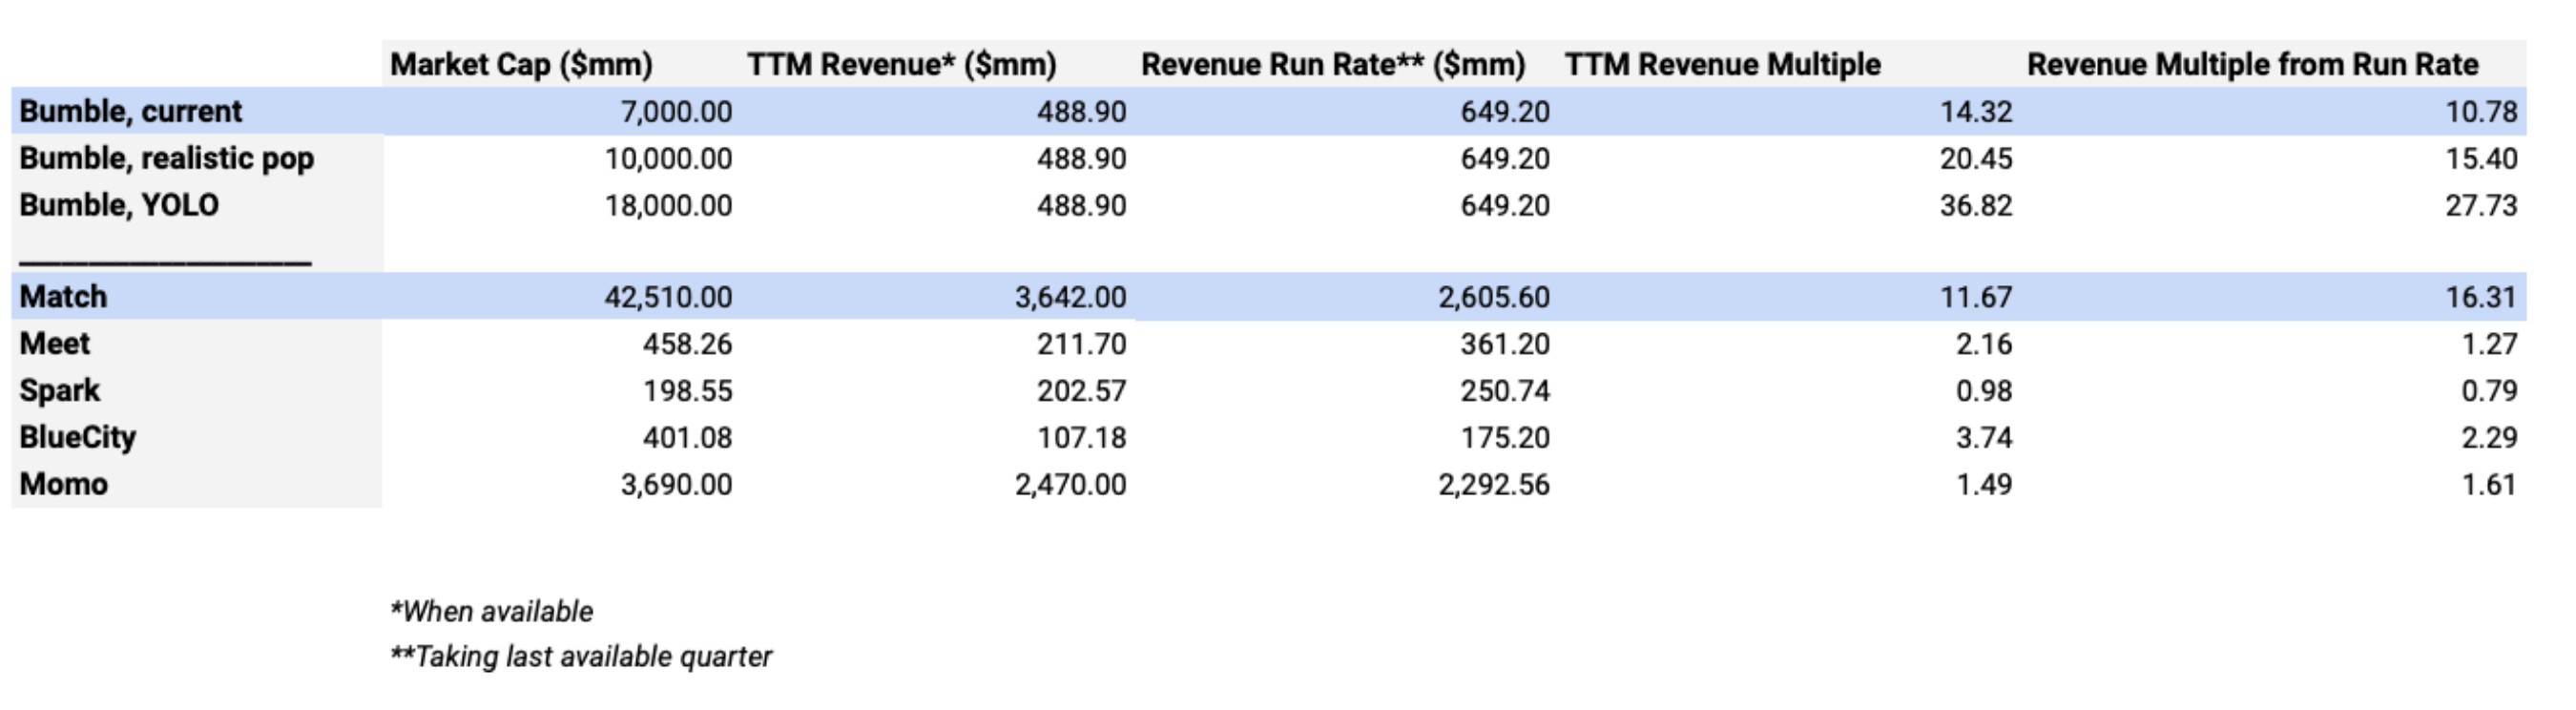Click Spark TTM multiple 0.98
The height and width of the screenshot is (710, 2576).
(1984, 391)
